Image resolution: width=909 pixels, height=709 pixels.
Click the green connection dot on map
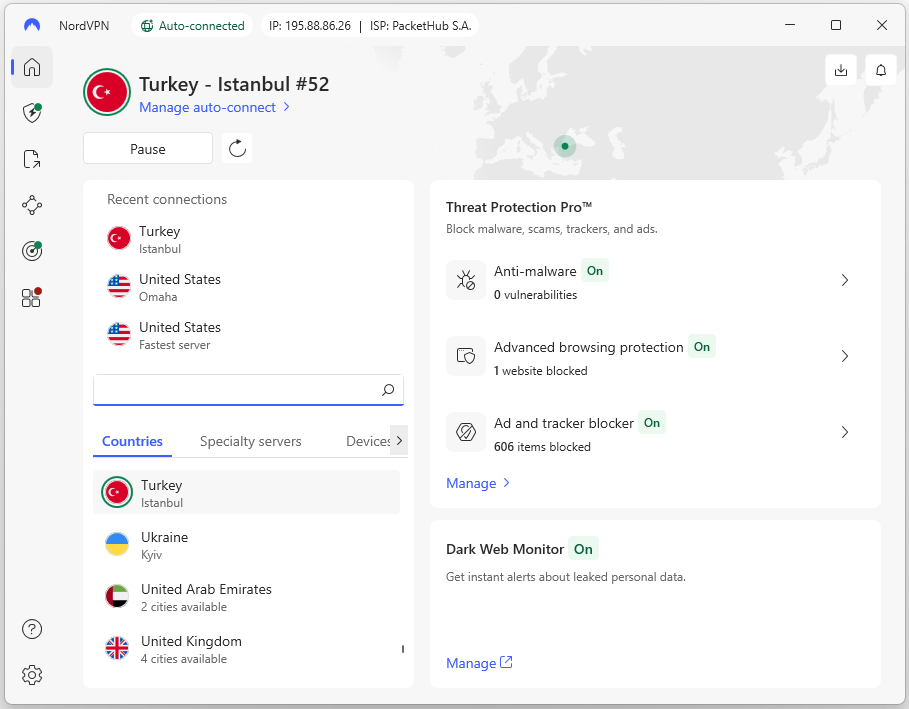pyautogui.click(x=565, y=146)
